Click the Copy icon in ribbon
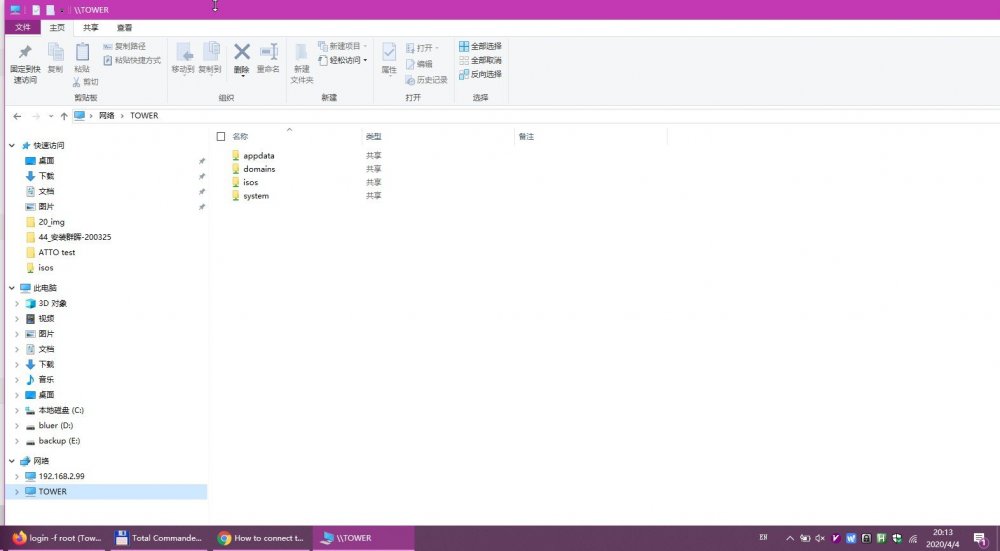 click(x=55, y=52)
